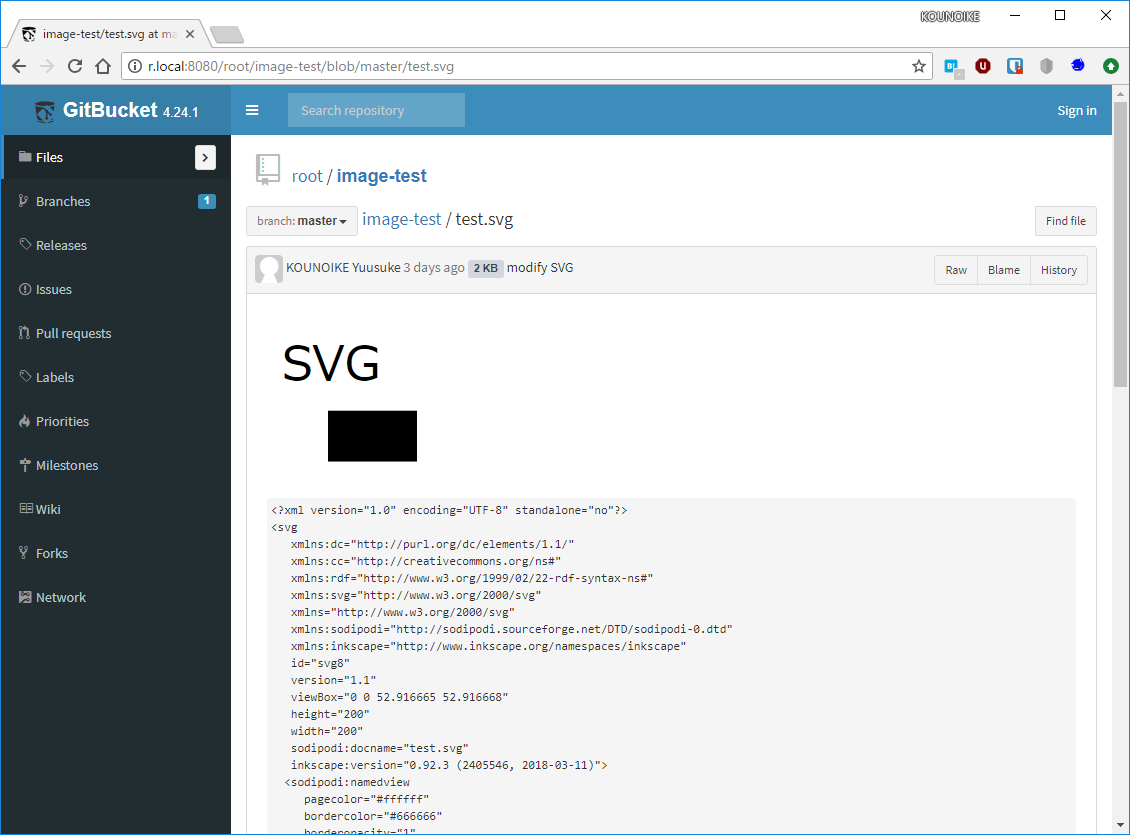Click the GitBucket logo icon

point(45,112)
